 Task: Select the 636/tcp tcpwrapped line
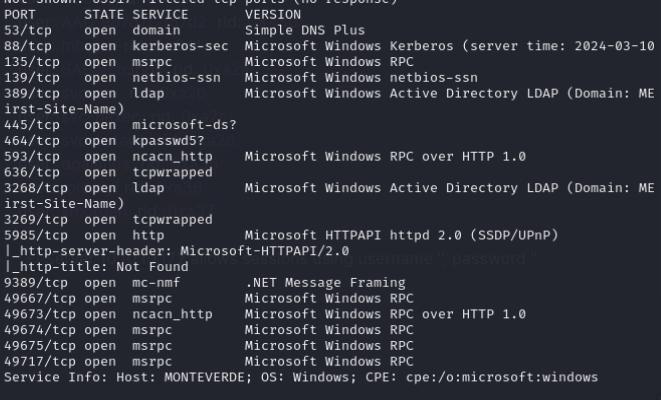[108, 172]
